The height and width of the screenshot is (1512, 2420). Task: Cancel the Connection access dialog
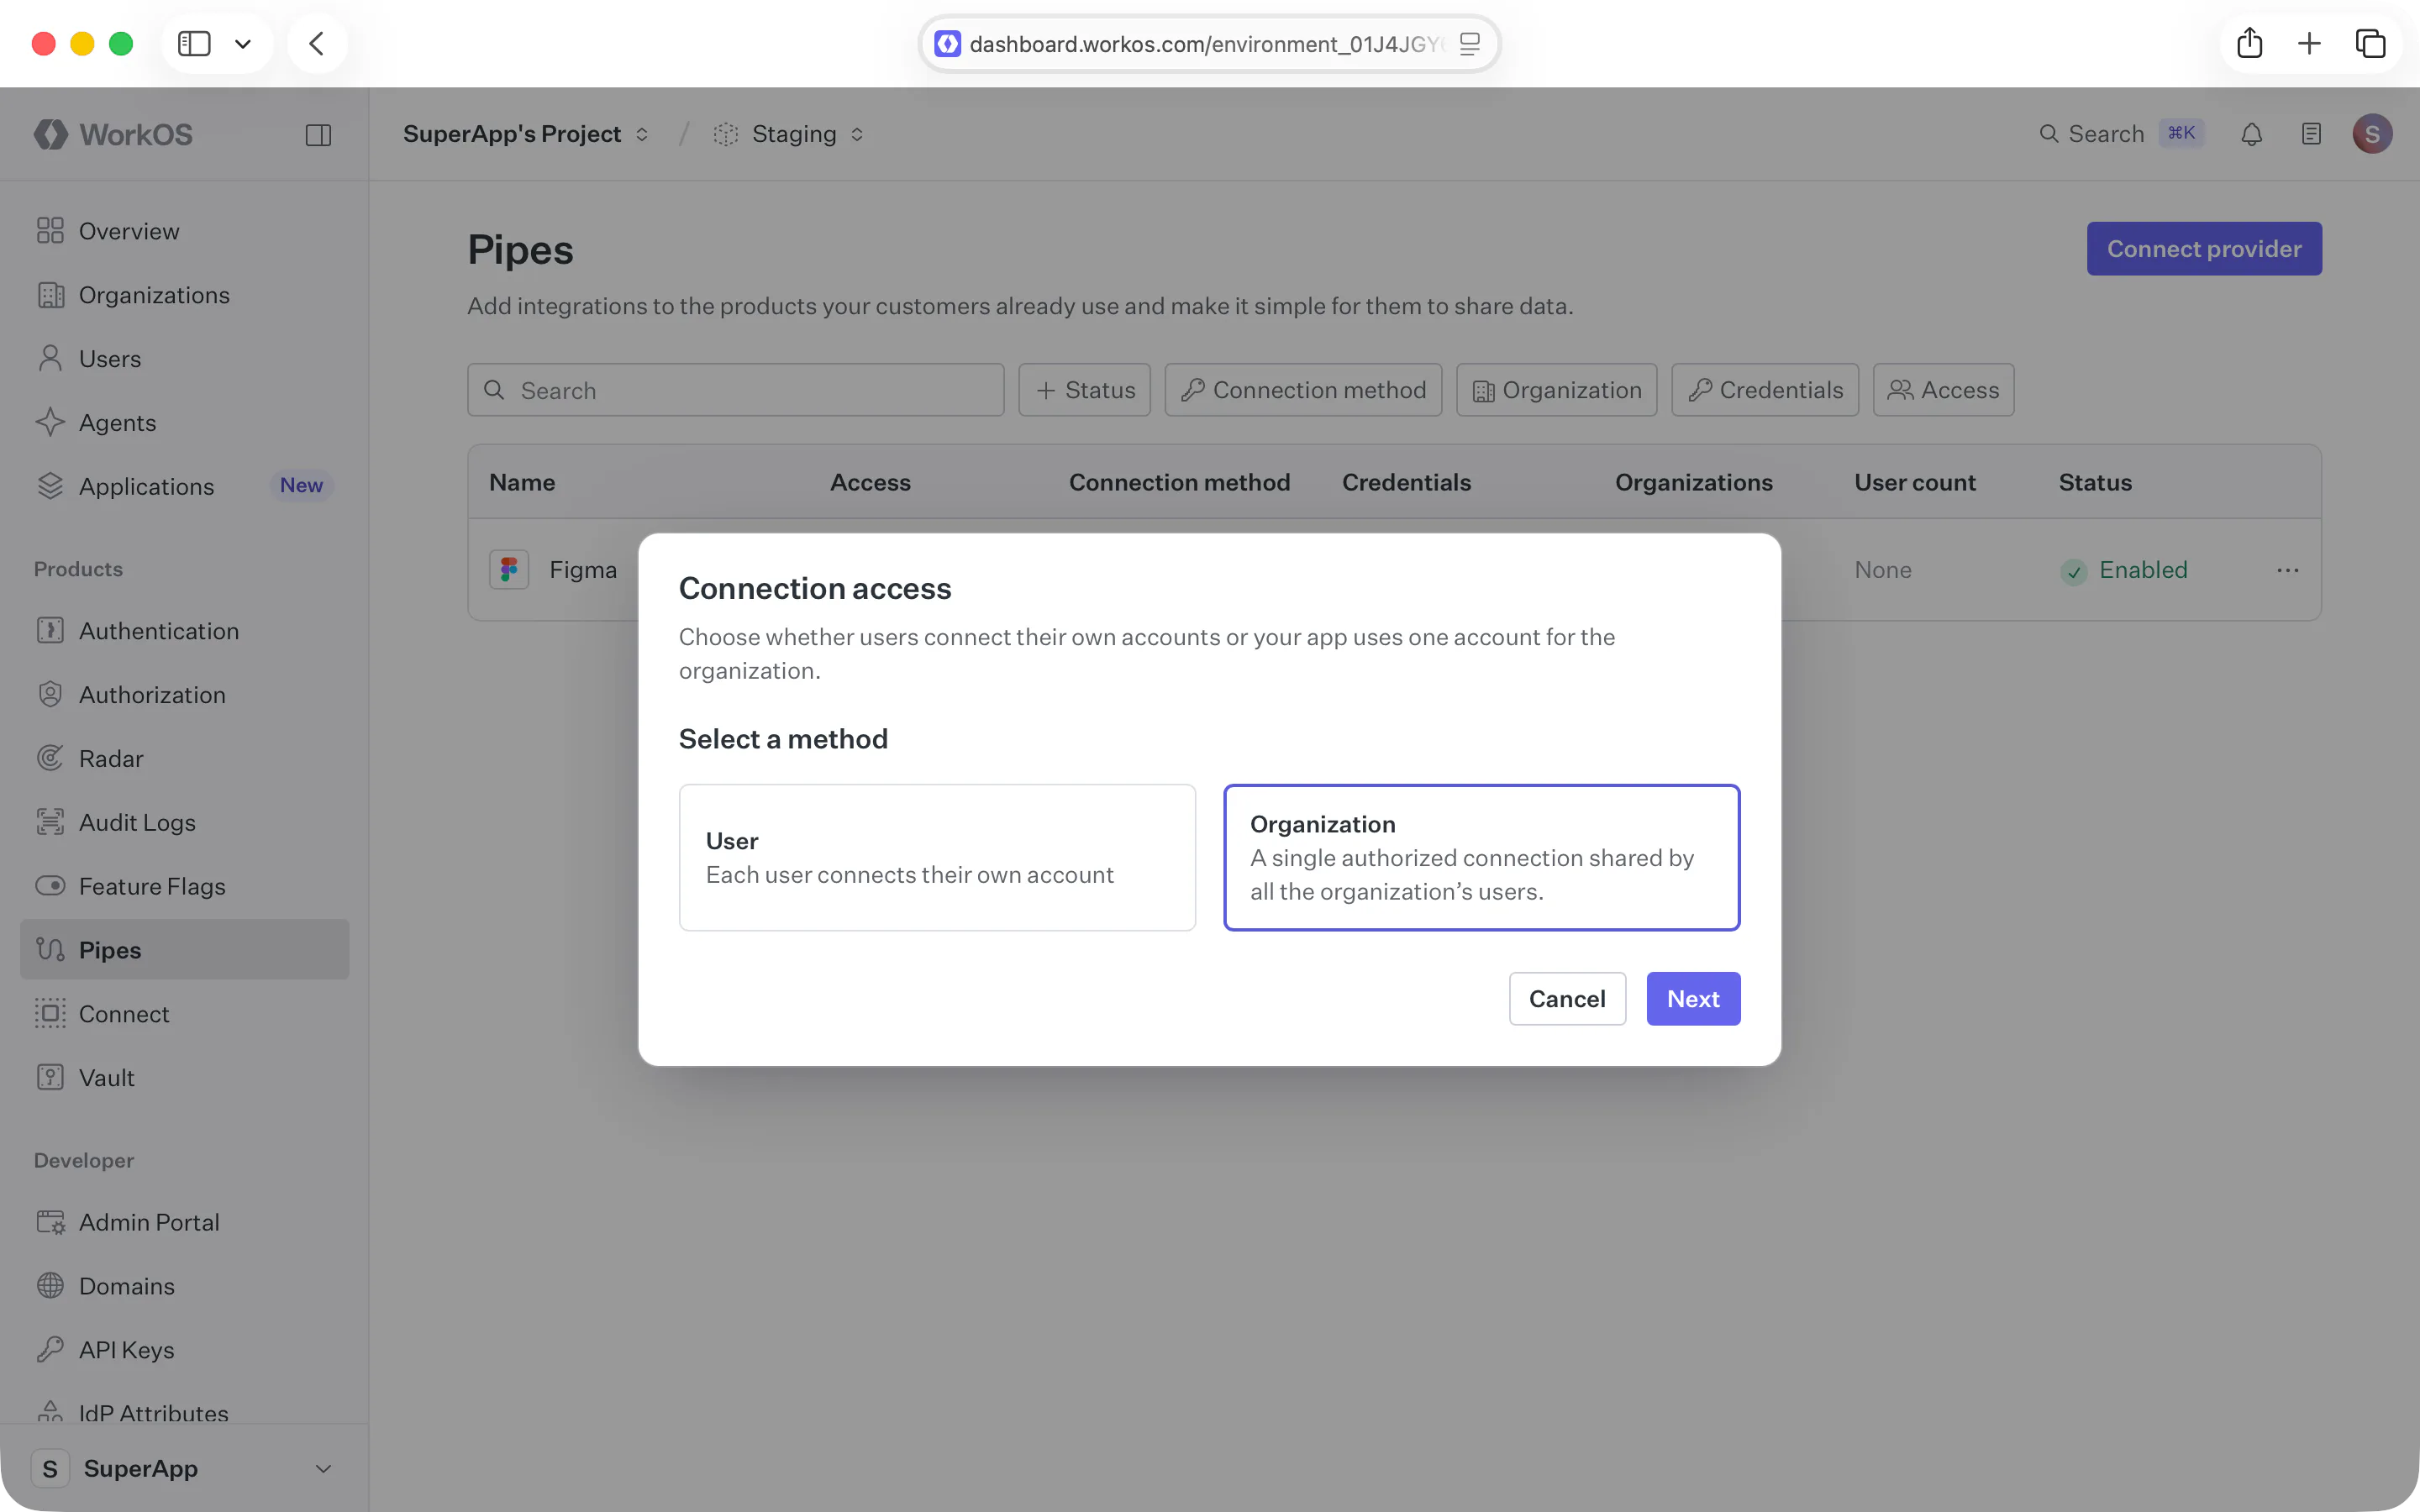tap(1567, 999)
